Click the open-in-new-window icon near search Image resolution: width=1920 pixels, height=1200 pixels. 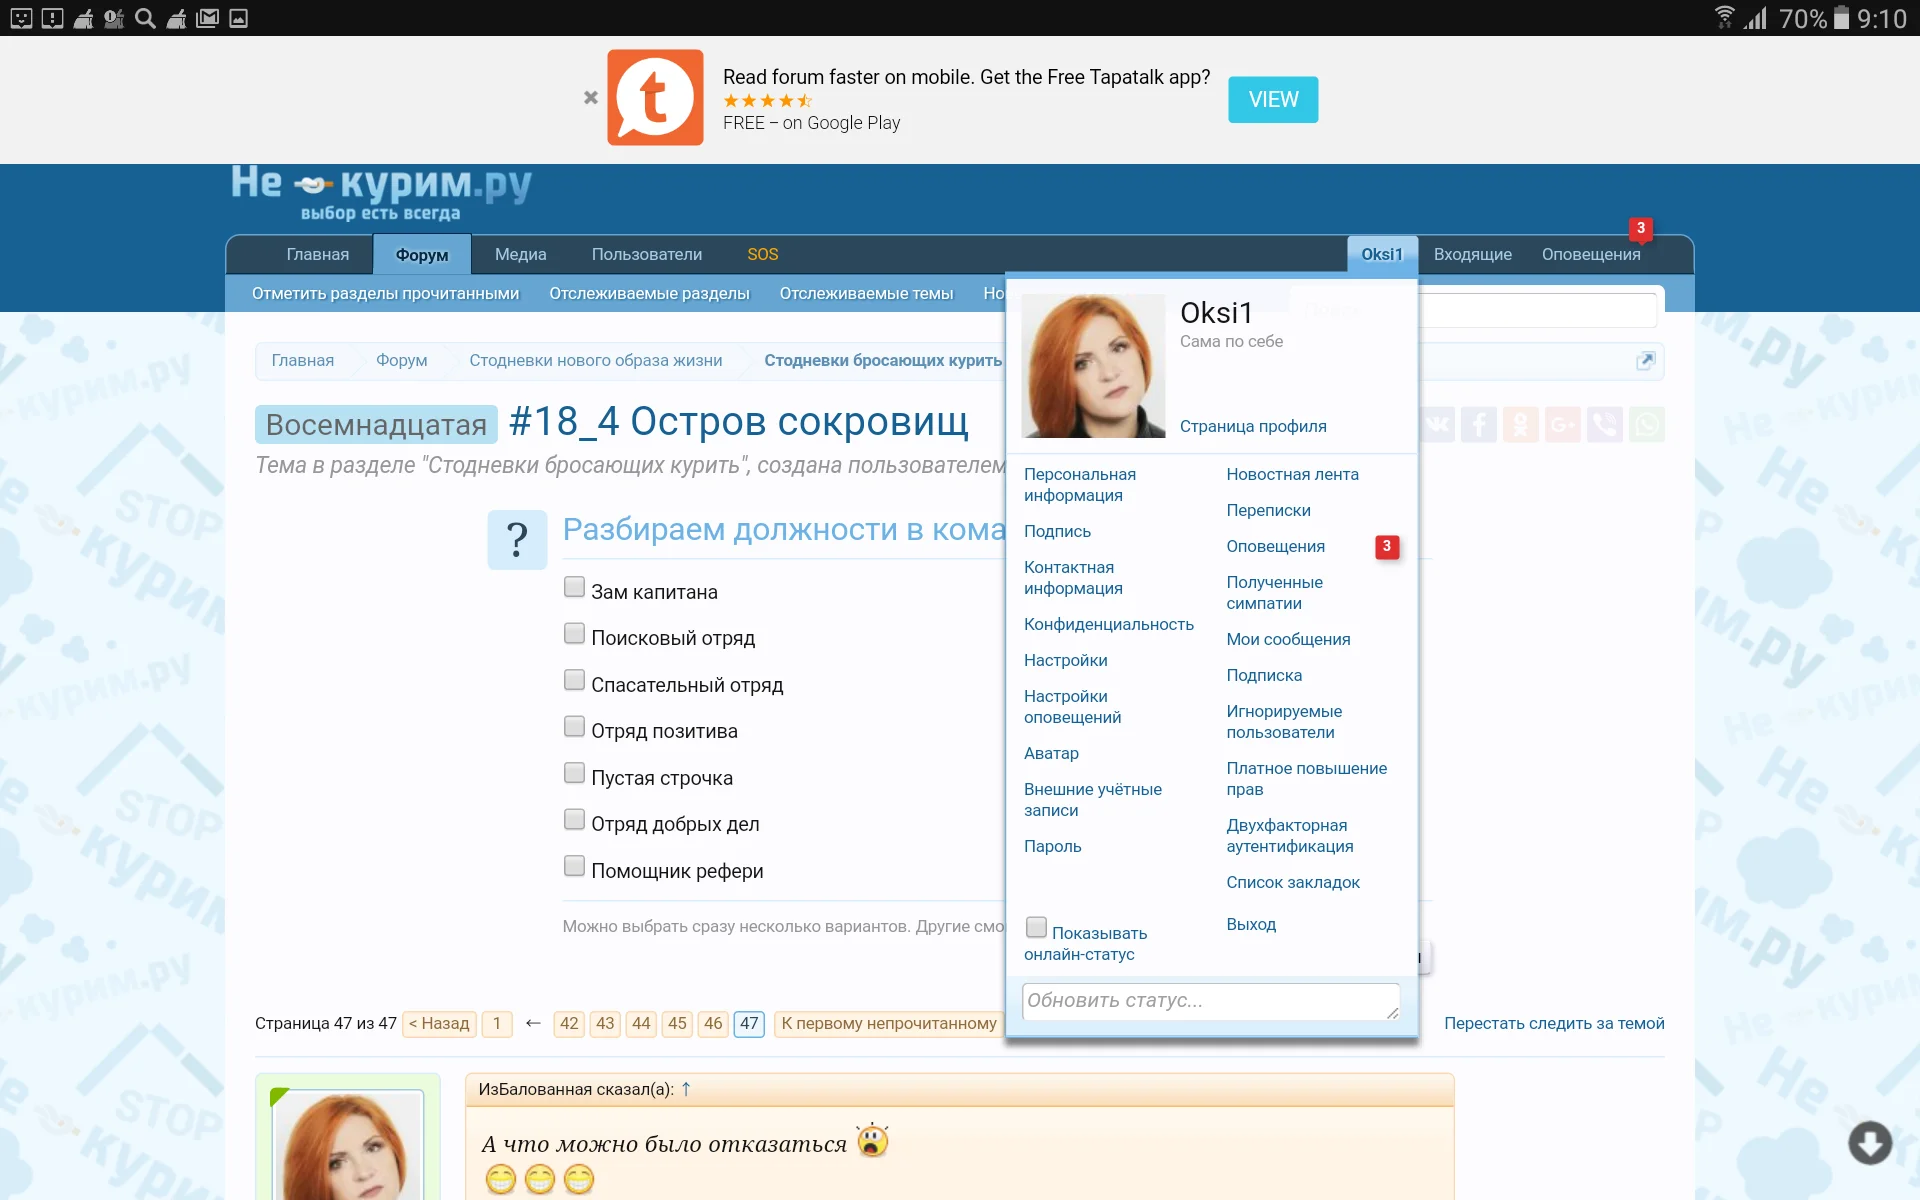point(1646,361)
